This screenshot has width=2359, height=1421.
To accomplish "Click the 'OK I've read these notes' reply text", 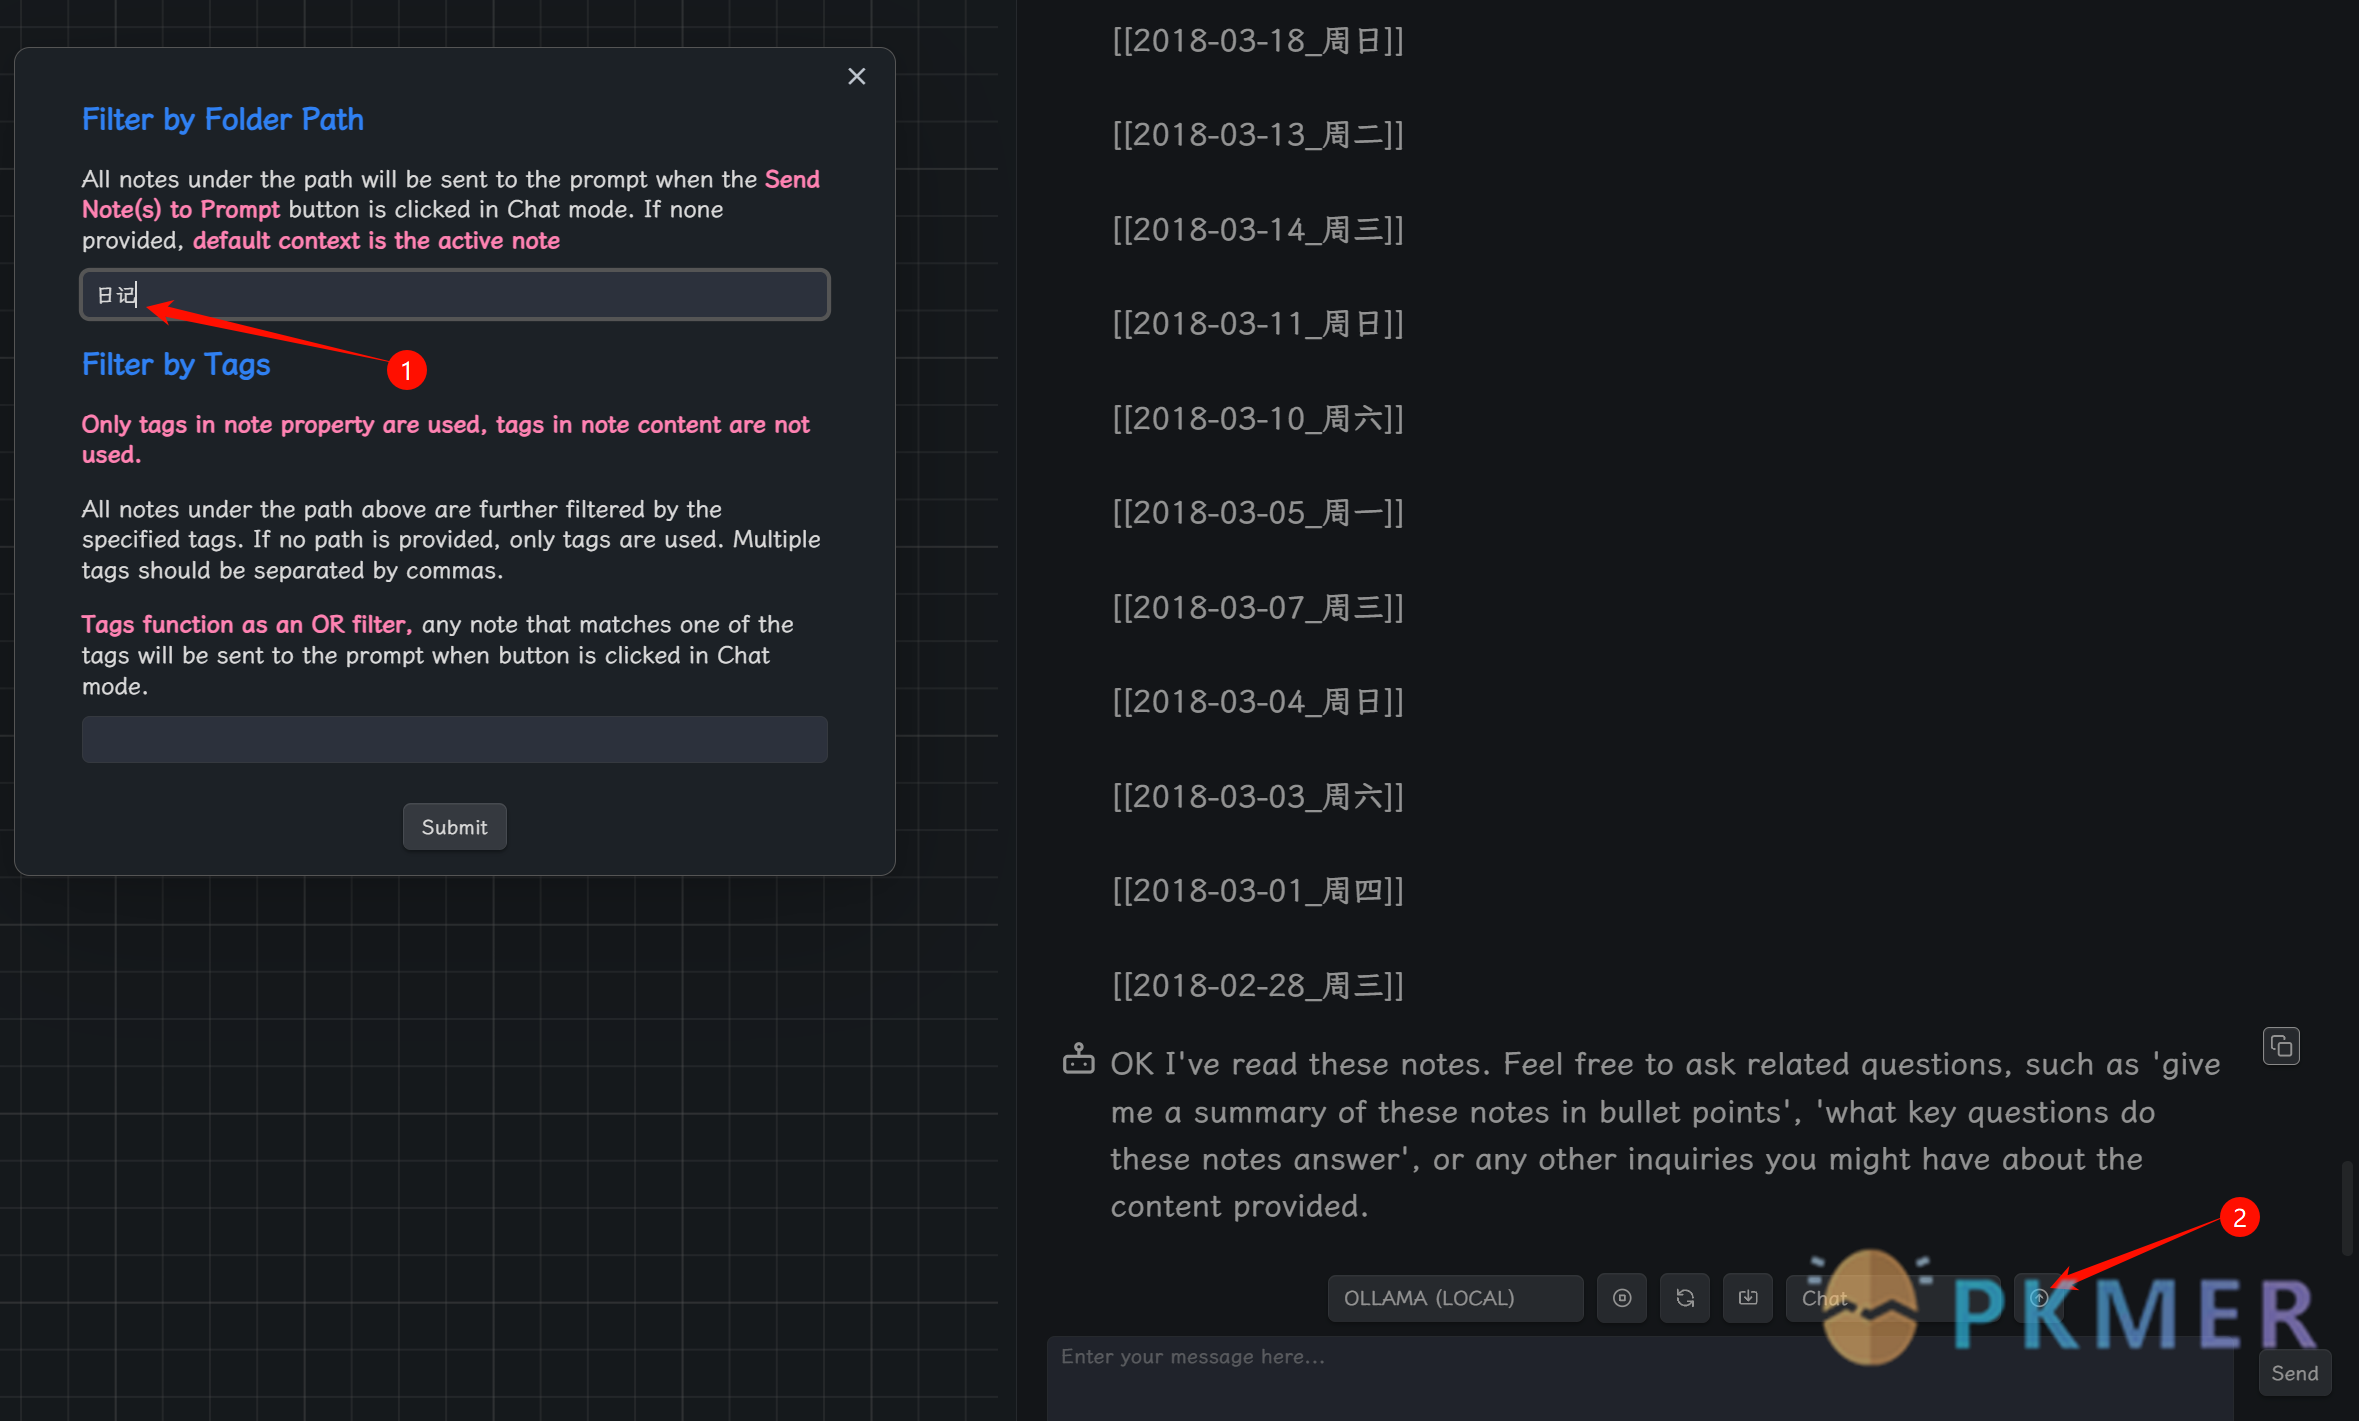I will point(1665,1135).
